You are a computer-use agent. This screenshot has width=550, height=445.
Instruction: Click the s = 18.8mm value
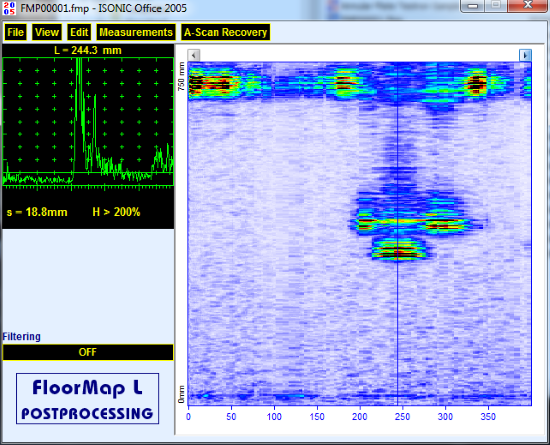37,212
